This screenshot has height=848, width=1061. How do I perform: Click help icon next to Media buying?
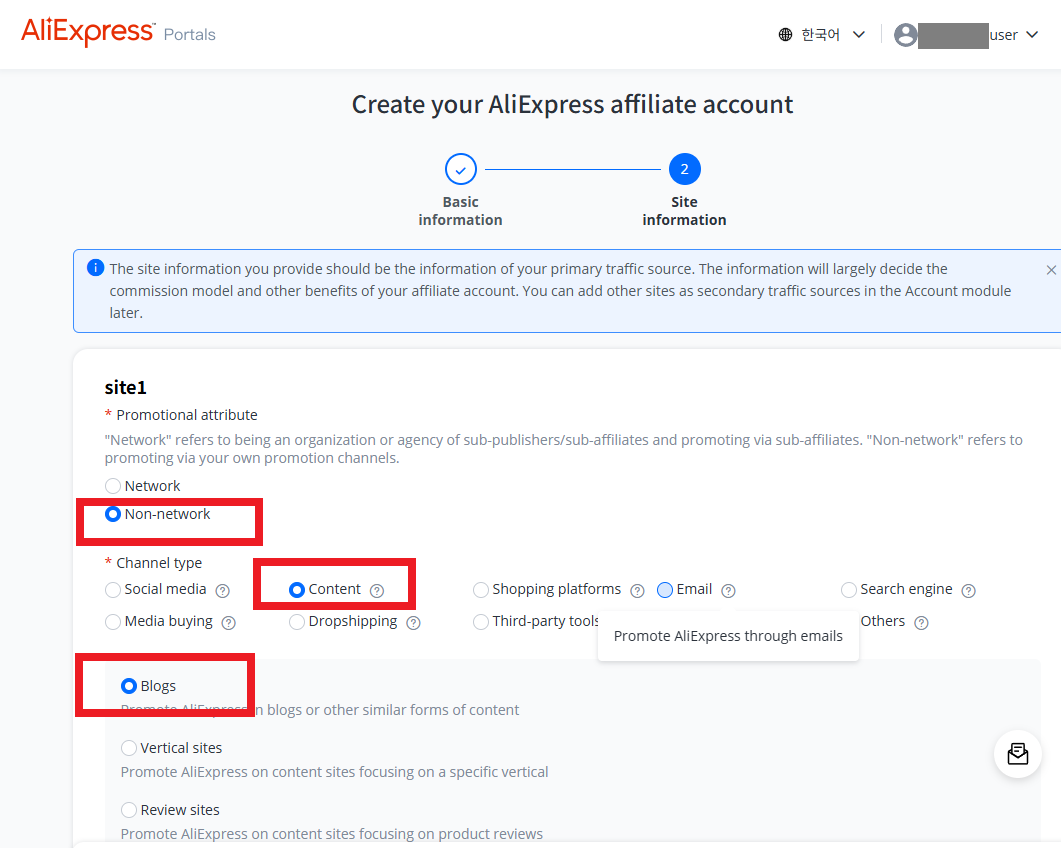(x=229, y=623)
